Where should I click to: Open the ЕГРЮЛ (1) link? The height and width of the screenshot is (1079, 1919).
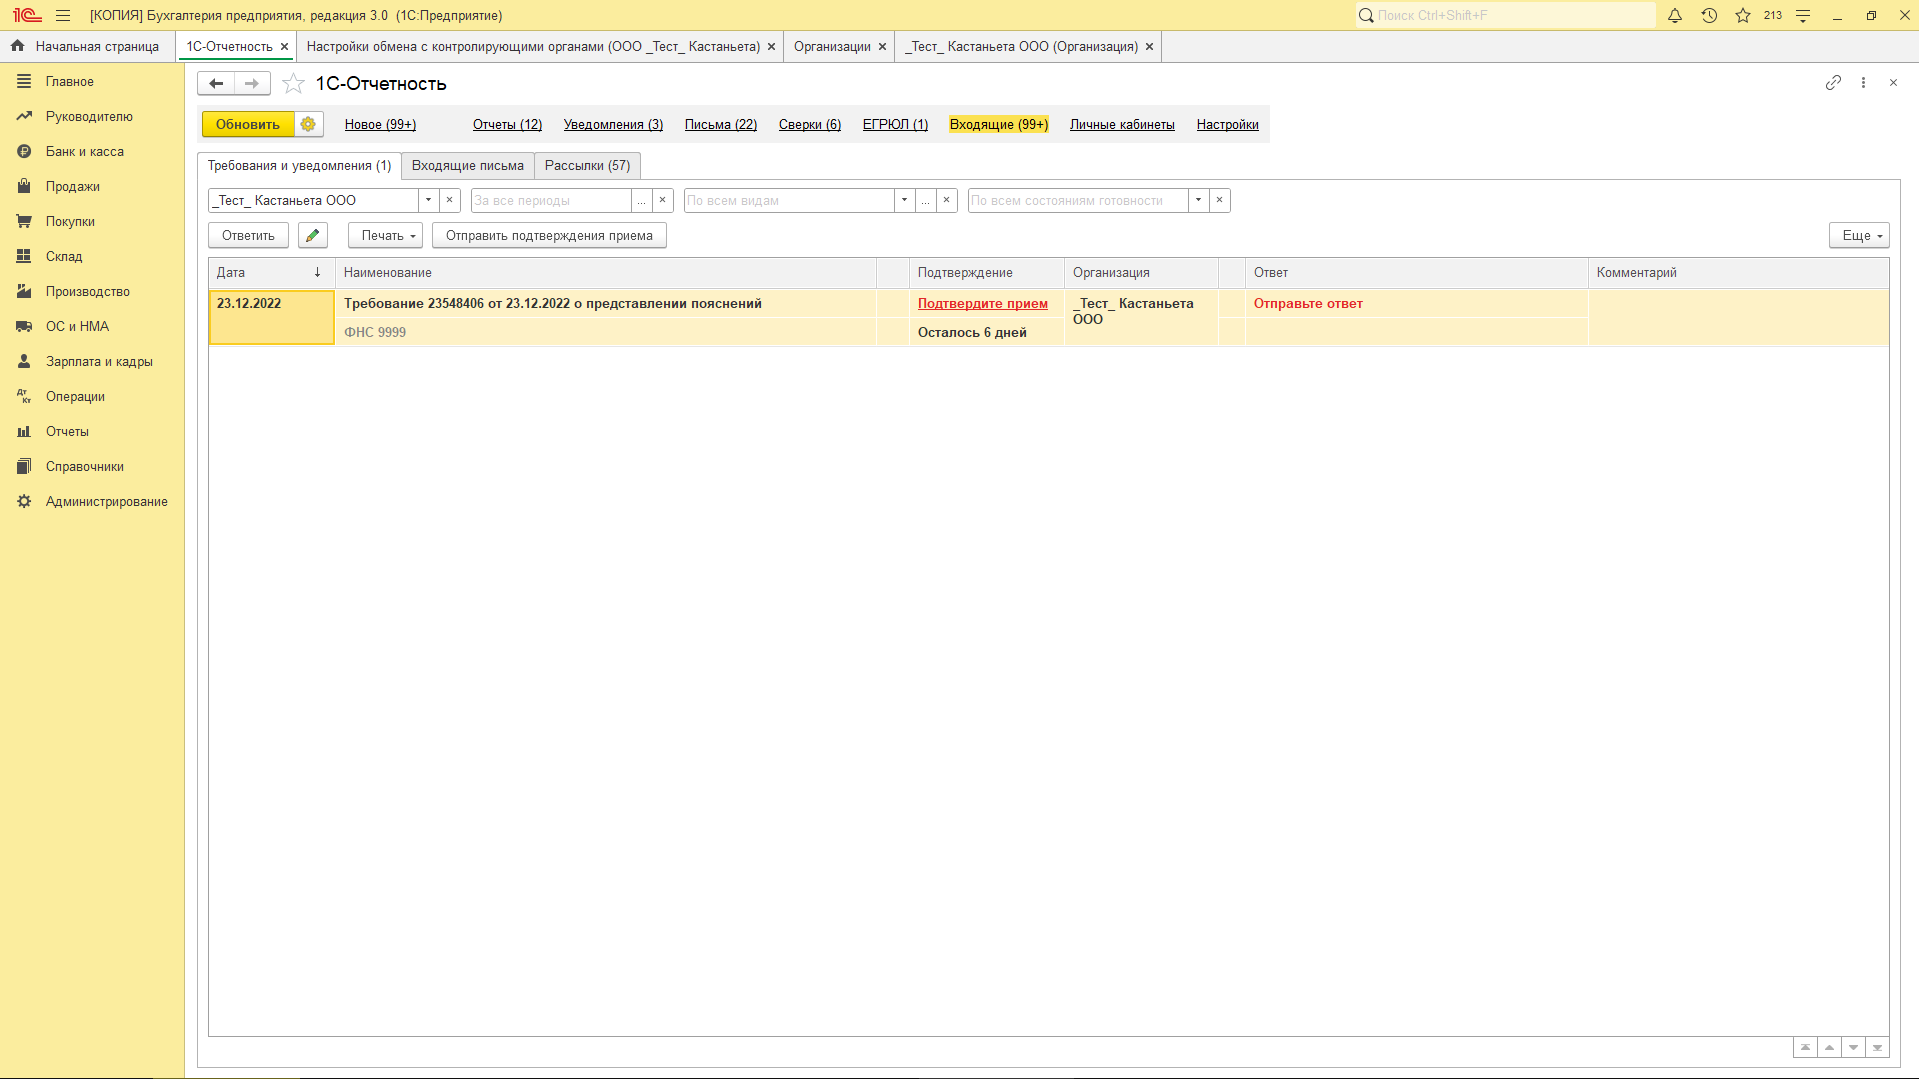tap(895, 124)
